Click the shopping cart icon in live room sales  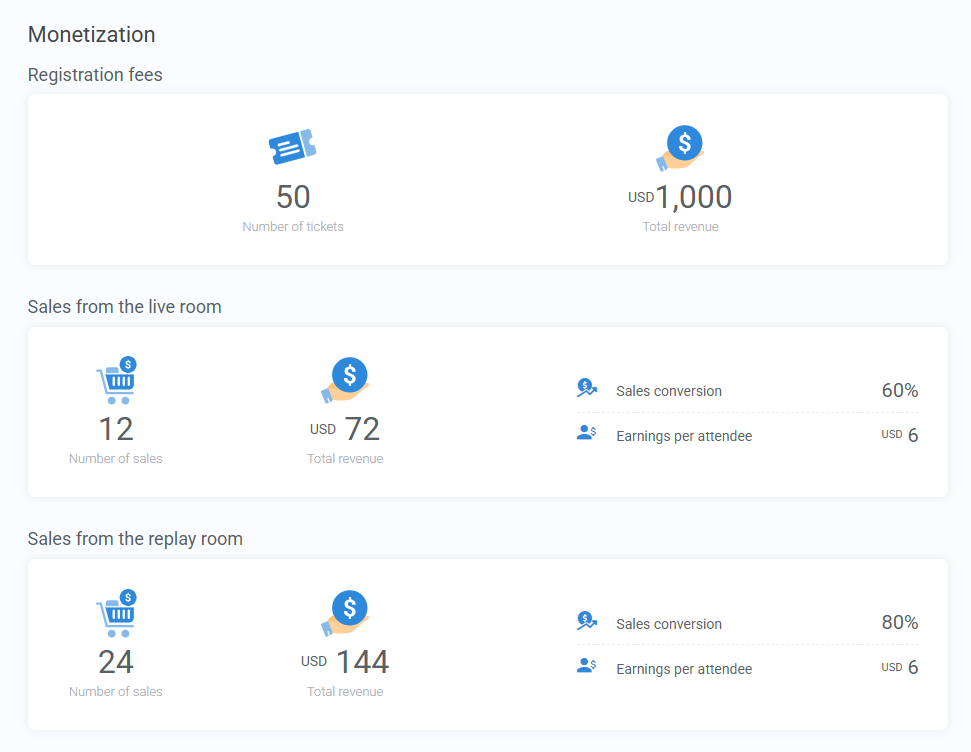pyautogui.click(x=116, y=378)
